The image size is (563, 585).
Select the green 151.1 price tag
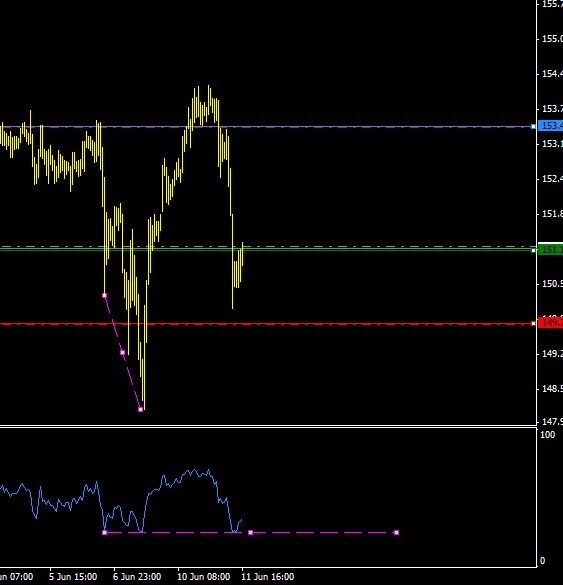pyautogui.click(x=552, y=250)
